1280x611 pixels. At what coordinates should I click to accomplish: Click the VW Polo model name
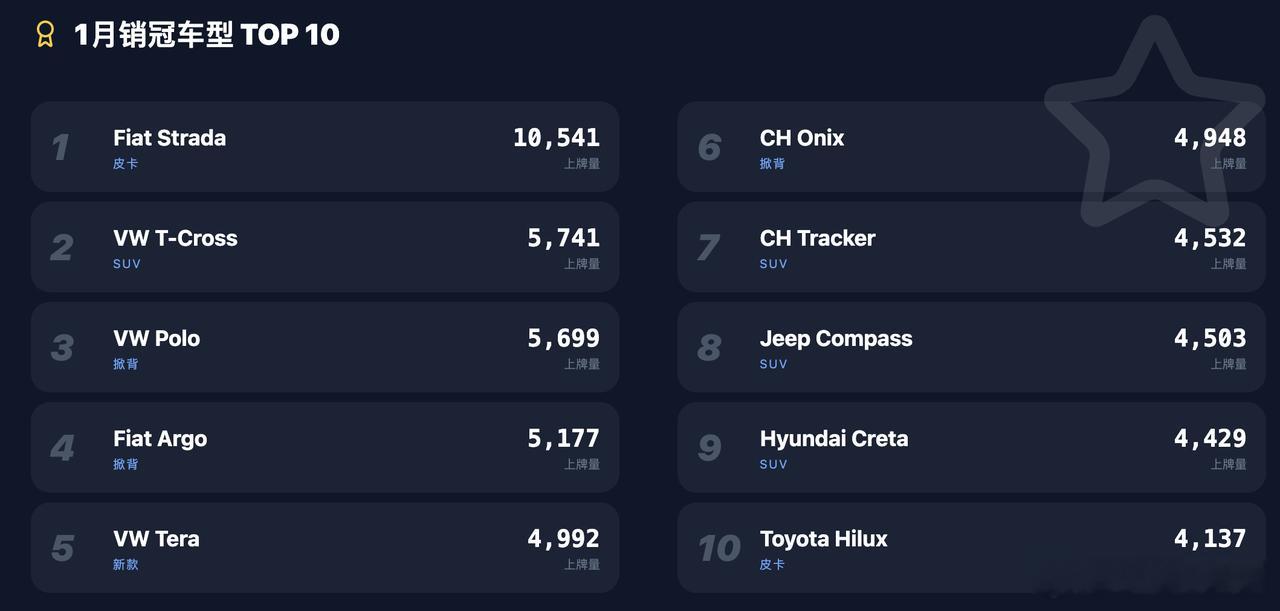[x=156, y=338]
